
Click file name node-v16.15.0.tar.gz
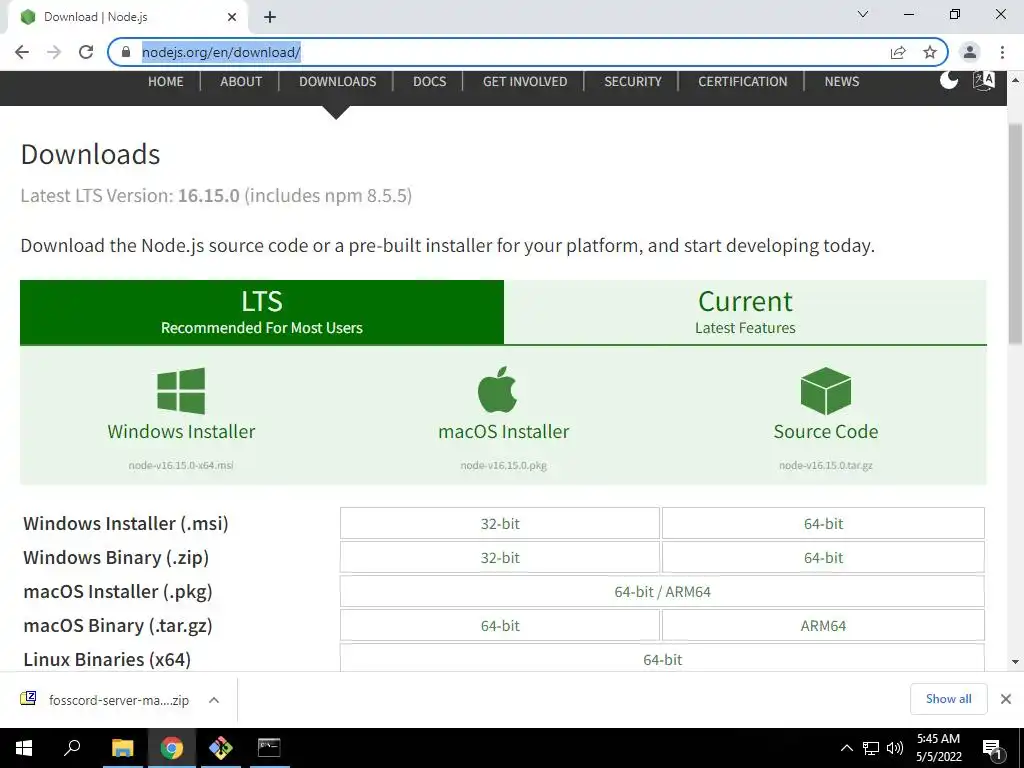point(825,466)
